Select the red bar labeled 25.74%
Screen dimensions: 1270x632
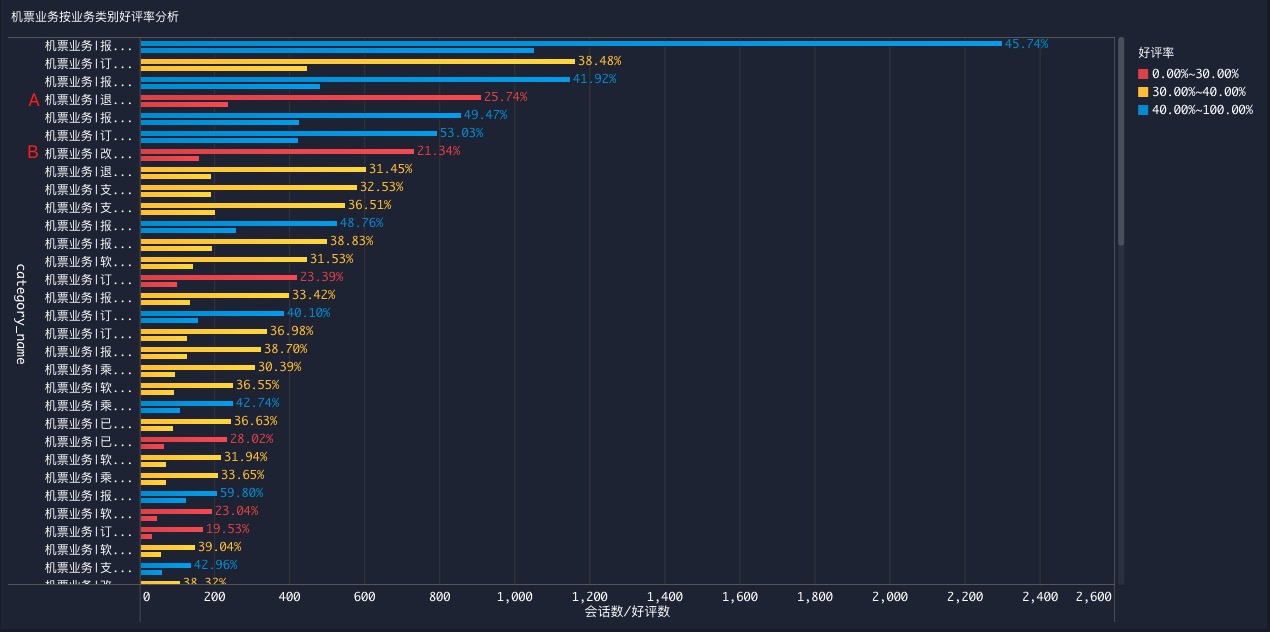[x=310, y=97]
